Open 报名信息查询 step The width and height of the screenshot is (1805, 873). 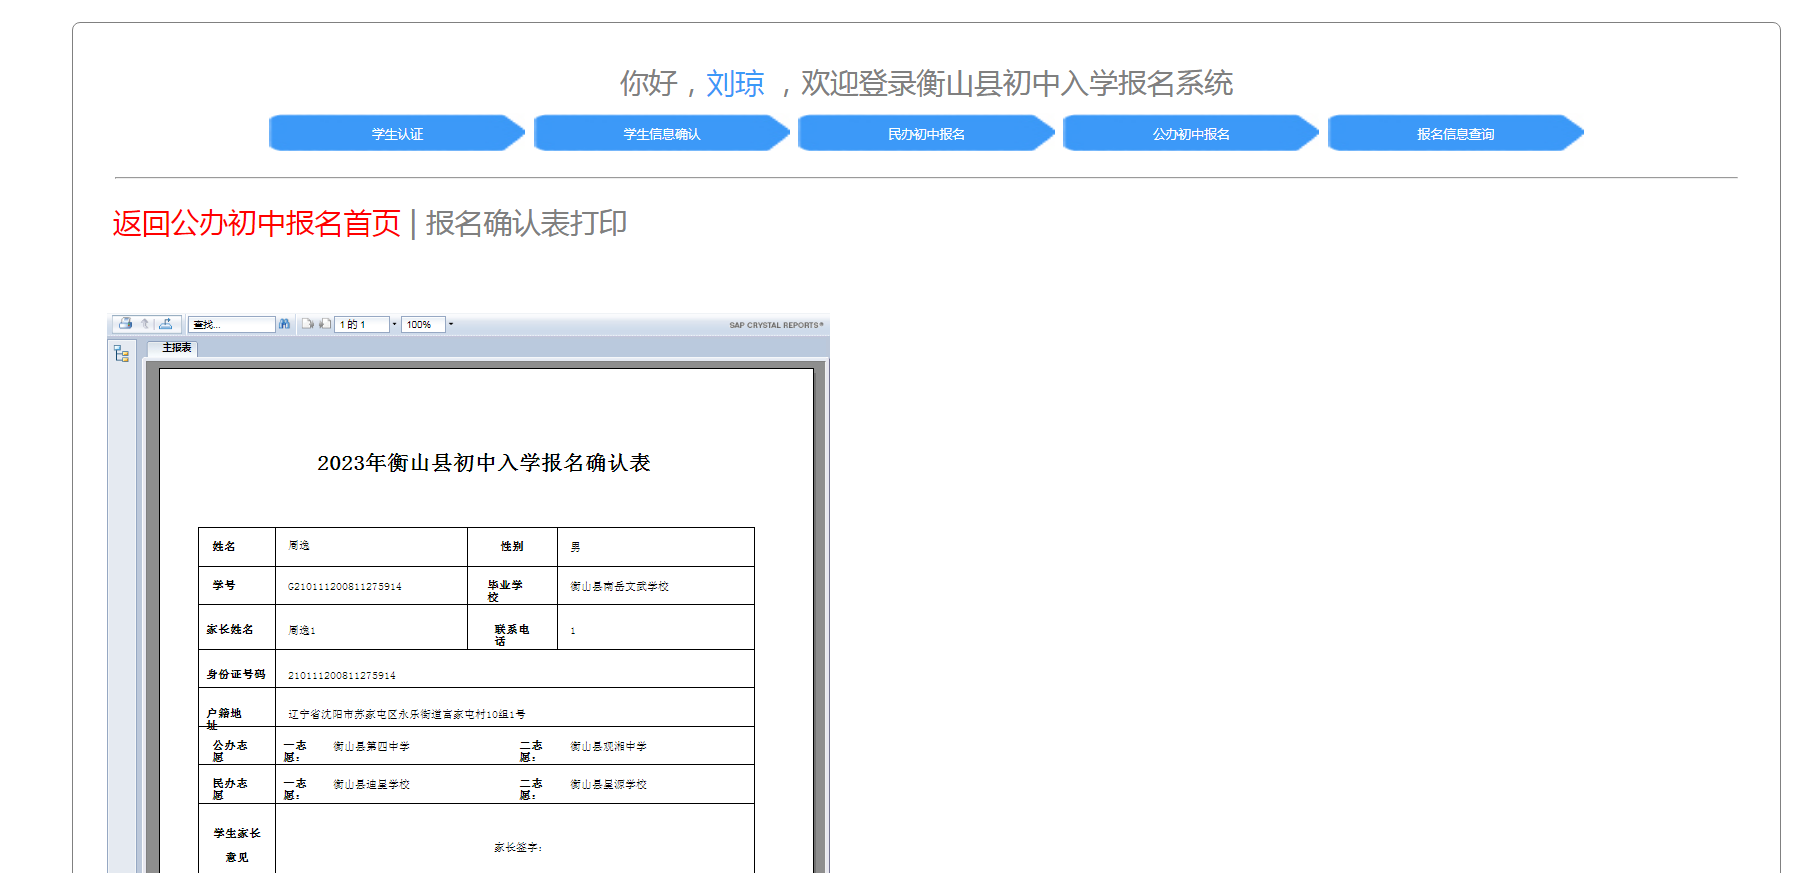[x=1455, y=134]
